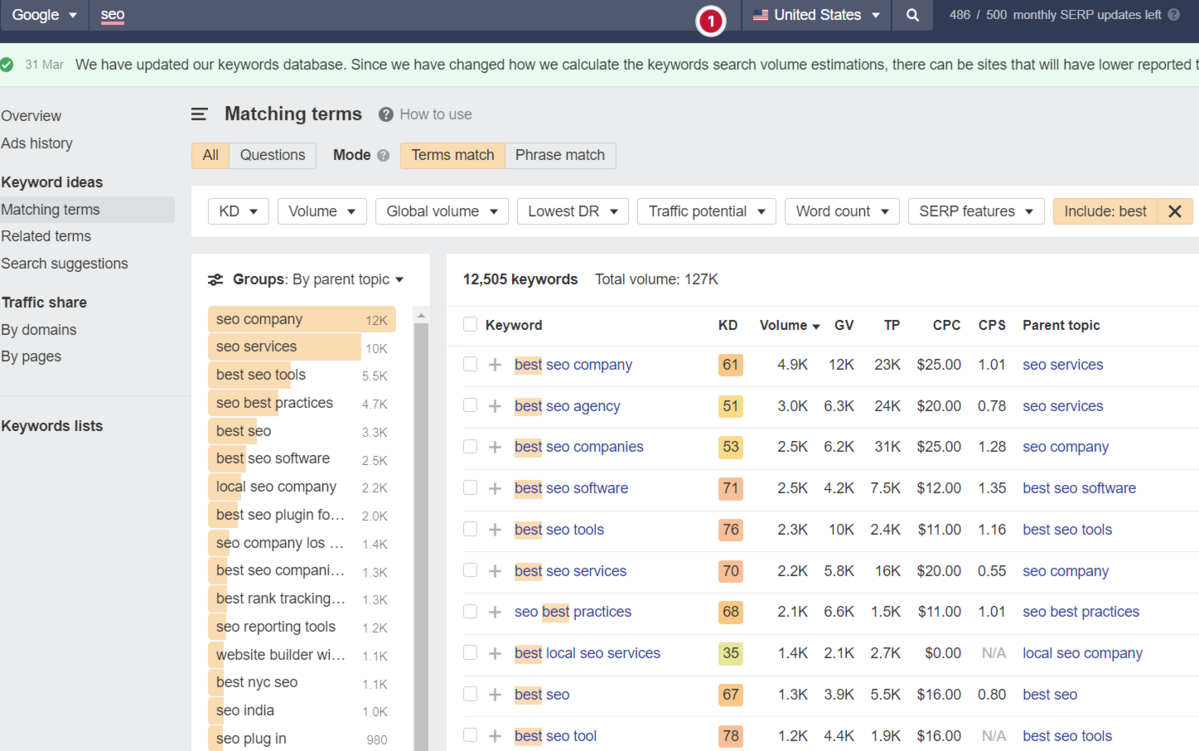This screenshot has width=1199, height=751.
Task: Click the seo search input field
Action: point(112,15)
